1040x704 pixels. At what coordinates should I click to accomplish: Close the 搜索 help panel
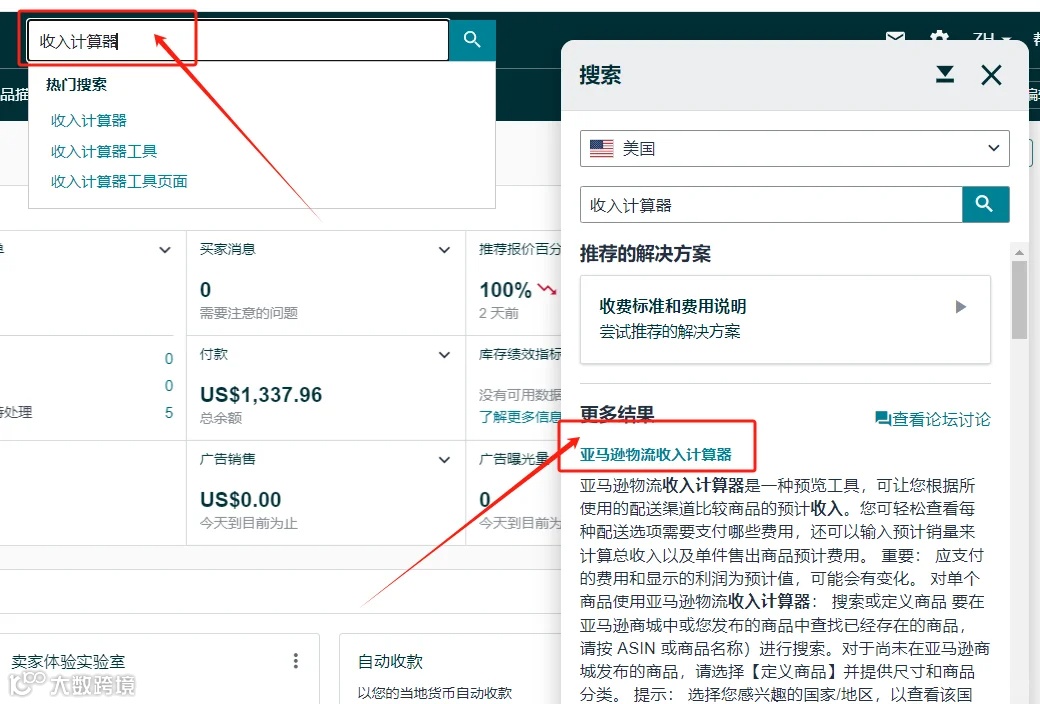[x=992, y=75]
